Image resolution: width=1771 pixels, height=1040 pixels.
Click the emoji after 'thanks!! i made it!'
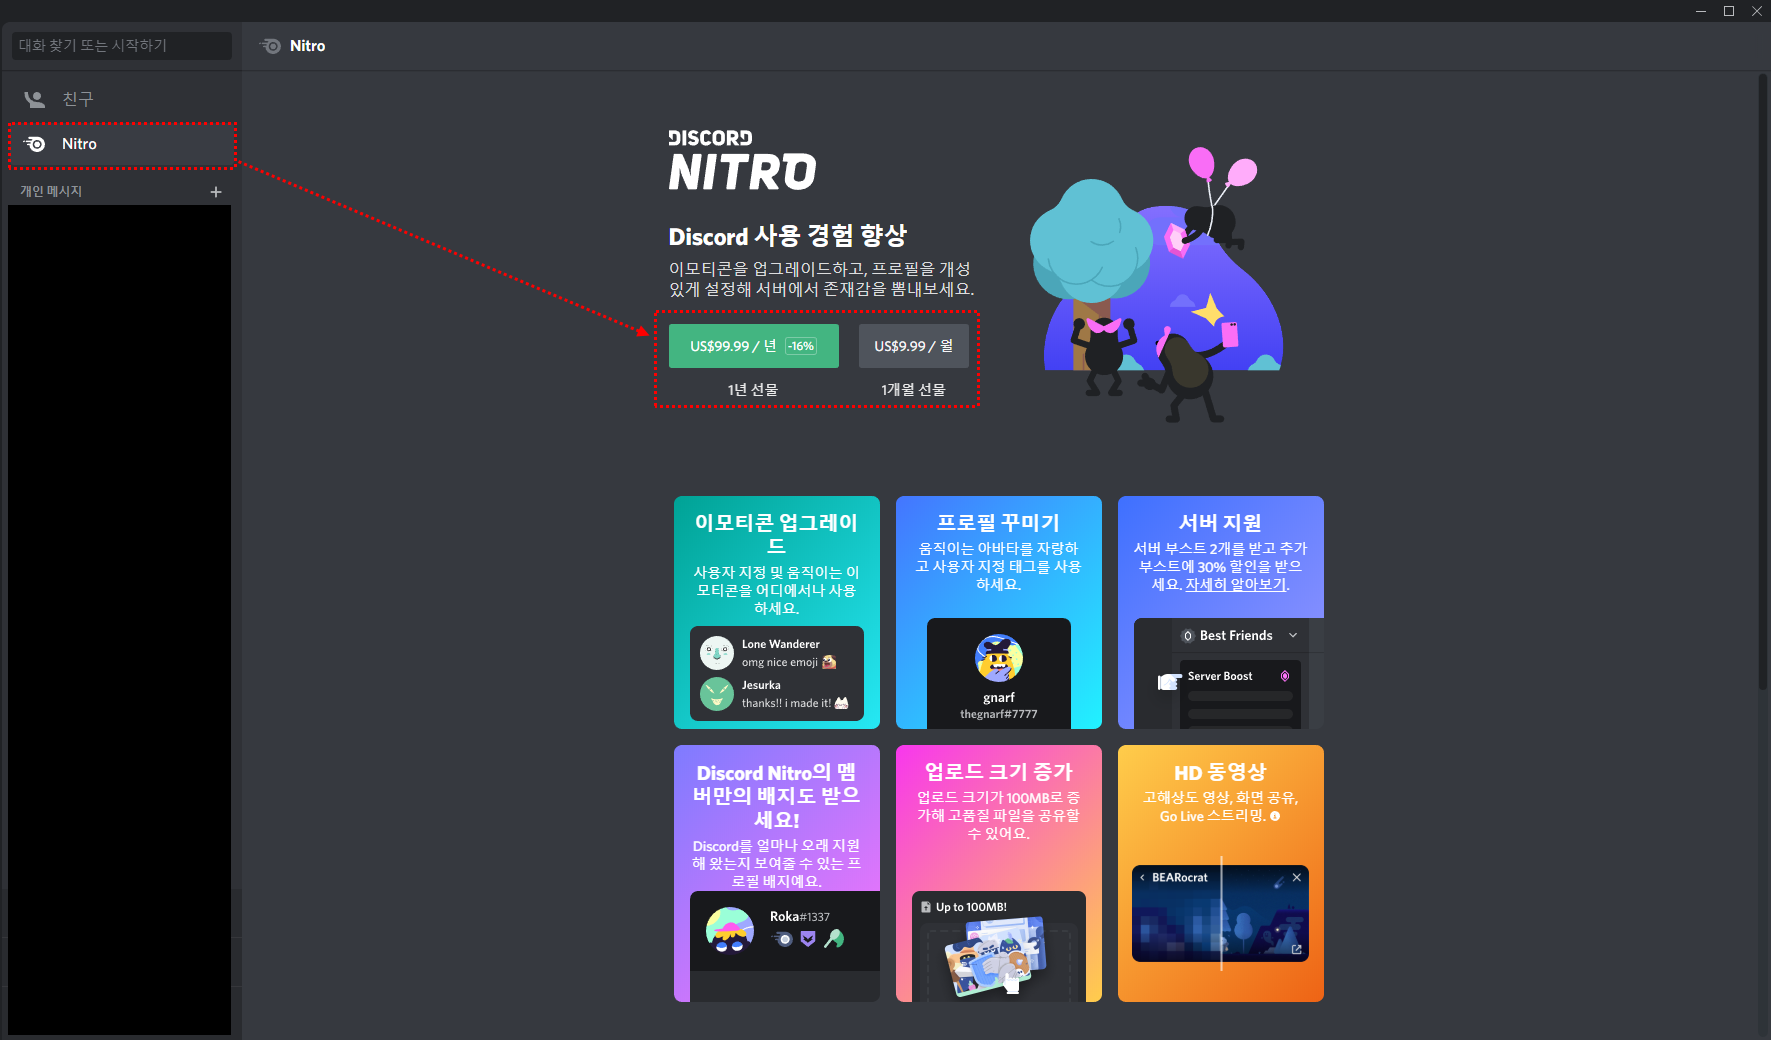(841, 703)
